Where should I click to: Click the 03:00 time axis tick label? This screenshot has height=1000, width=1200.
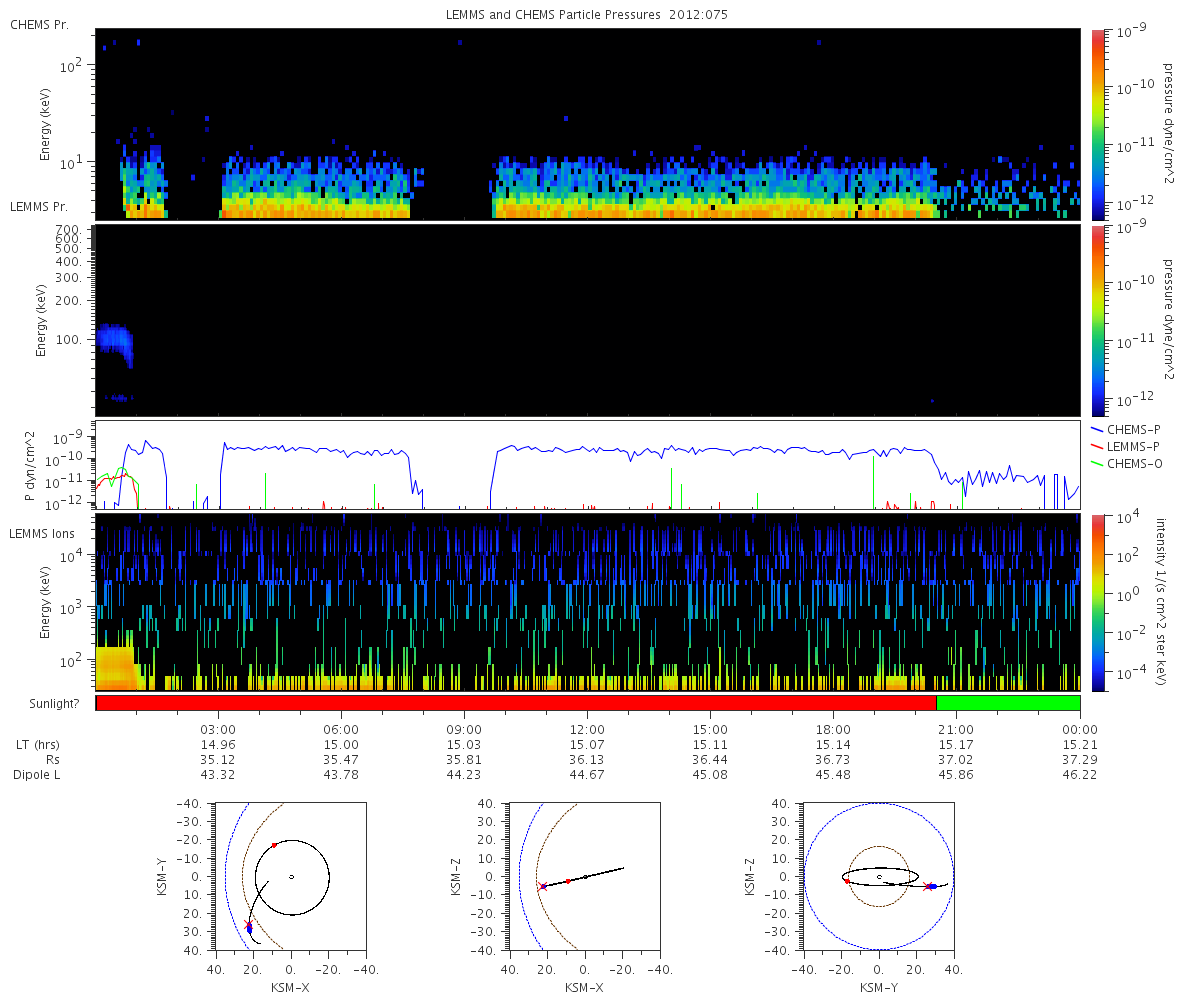pyautogui.click(x=218, y=729)
